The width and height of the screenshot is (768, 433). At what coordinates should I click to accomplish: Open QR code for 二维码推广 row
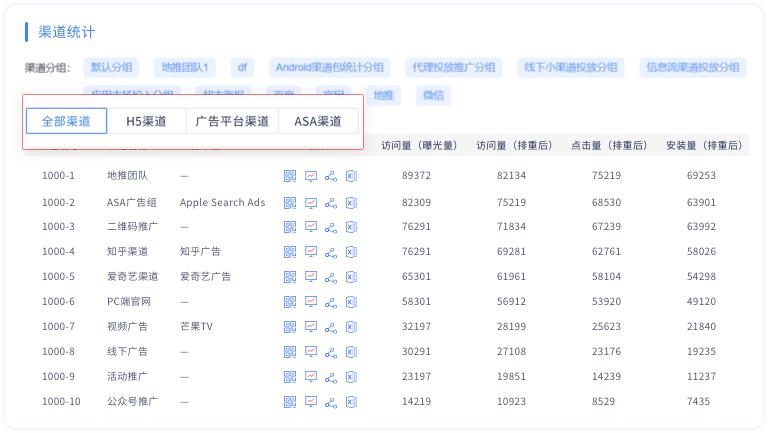290,227
